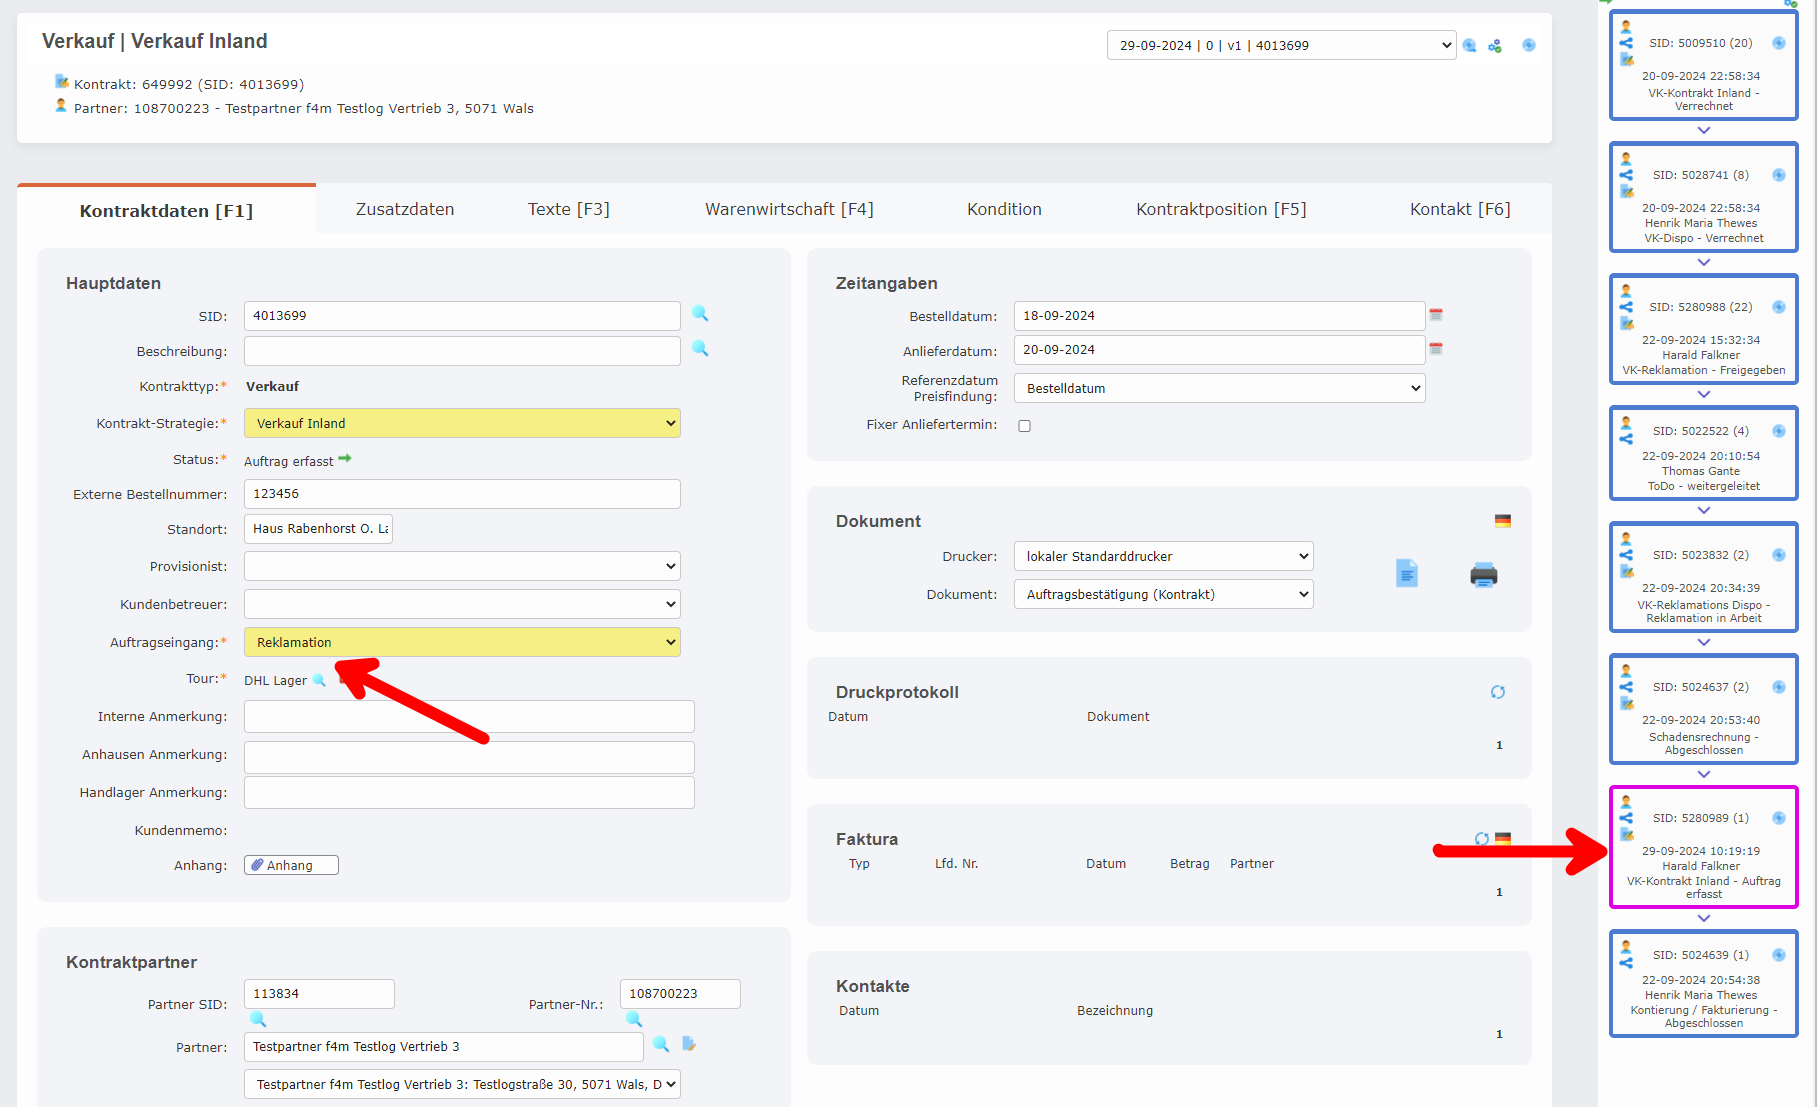
Task: Open the calendar picker for Anlieferdatum
Action: pyautogui.click(x=1436, y=349)
